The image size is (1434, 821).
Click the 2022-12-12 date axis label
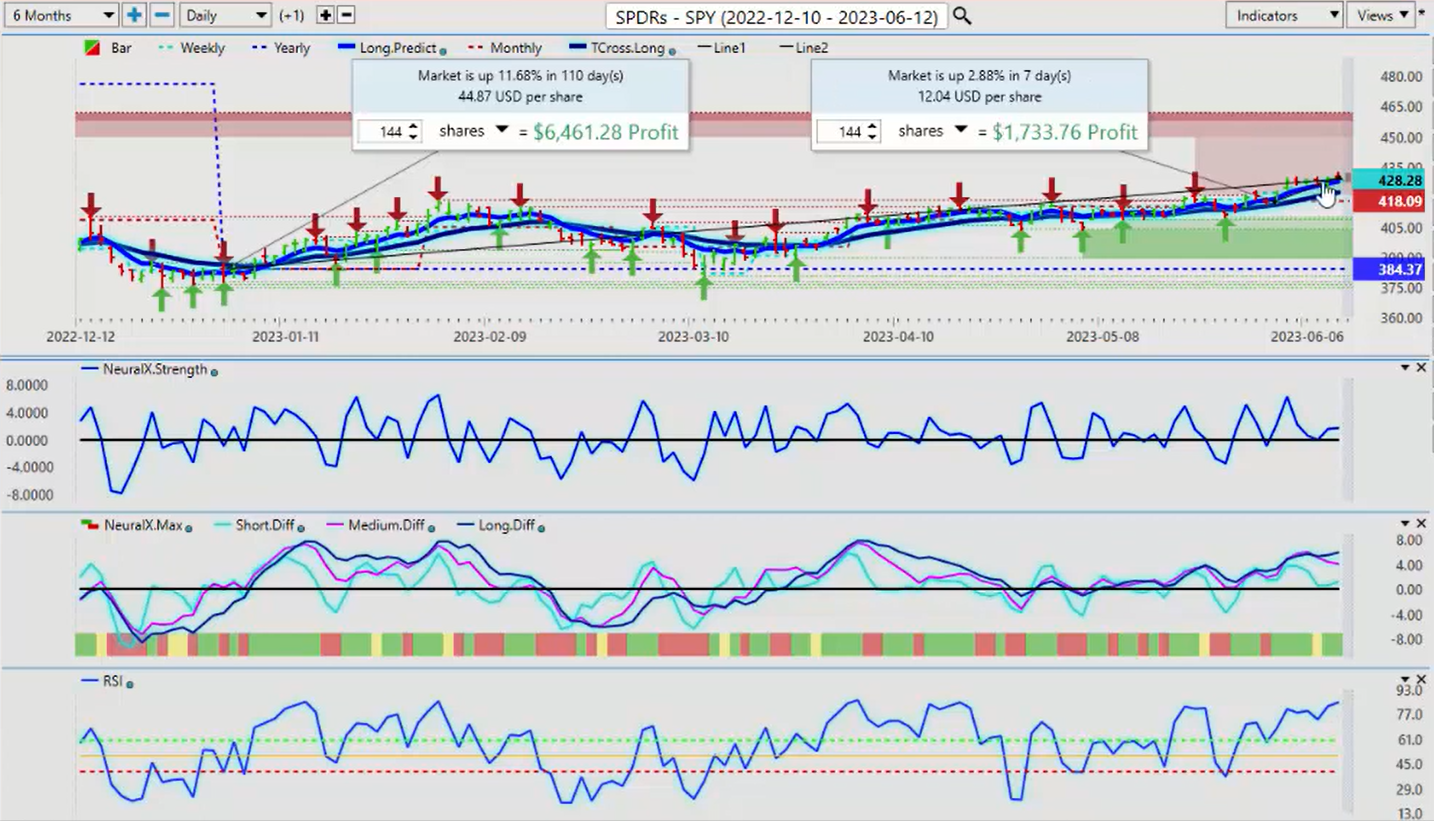[81, 337]
